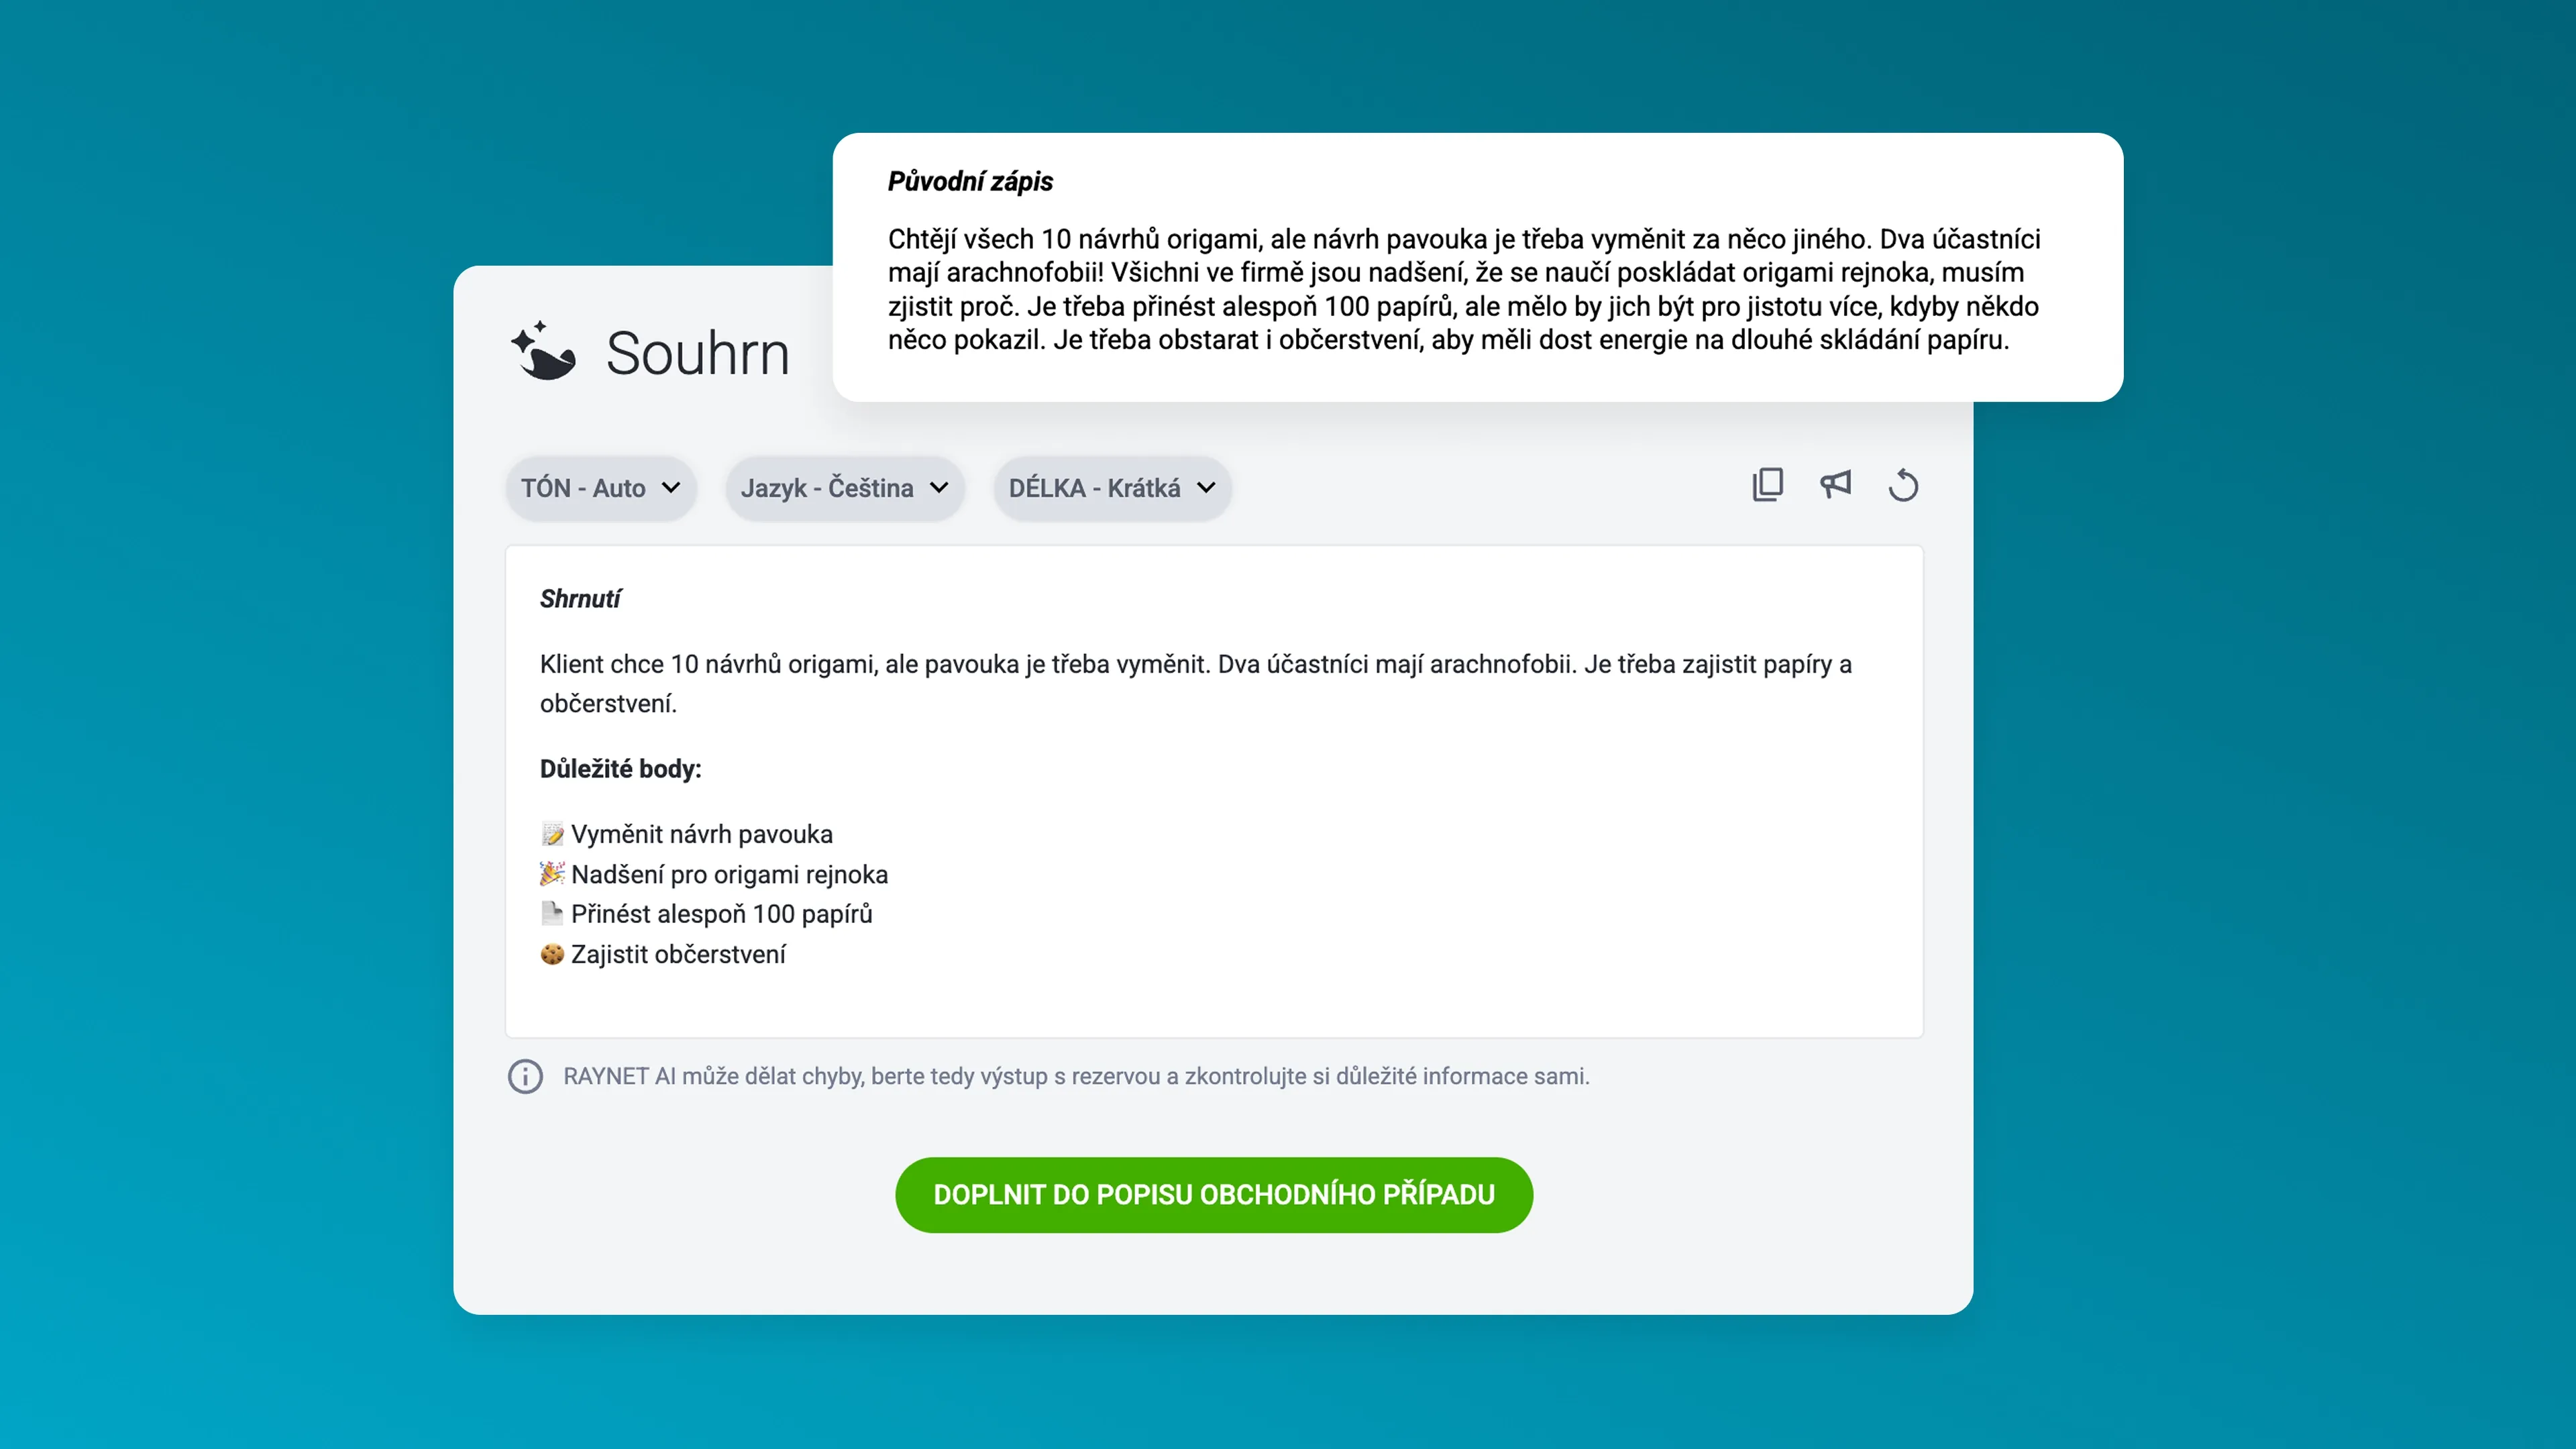Select the 'Důležité body:' section header

coord(621,768)
